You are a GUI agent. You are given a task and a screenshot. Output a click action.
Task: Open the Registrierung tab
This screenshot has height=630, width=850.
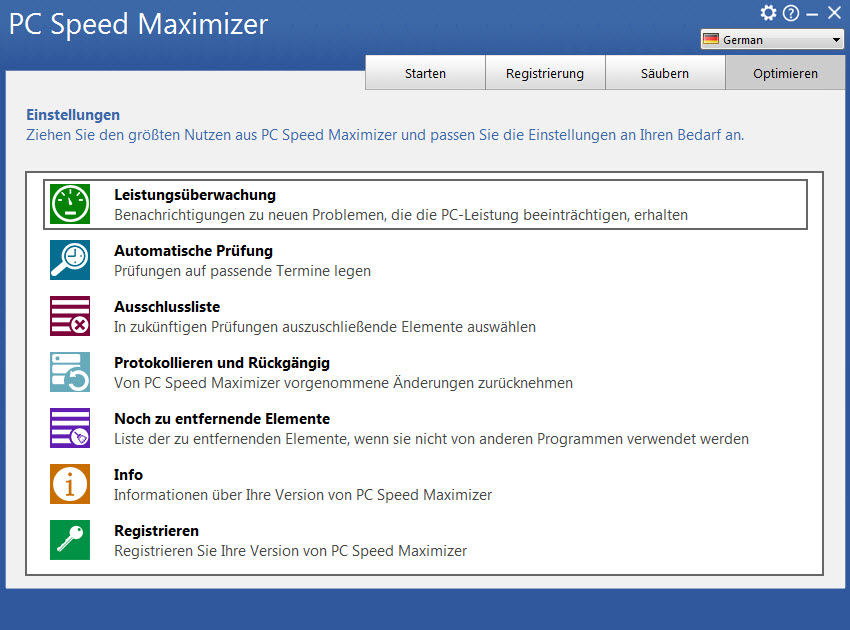(545, 73)
